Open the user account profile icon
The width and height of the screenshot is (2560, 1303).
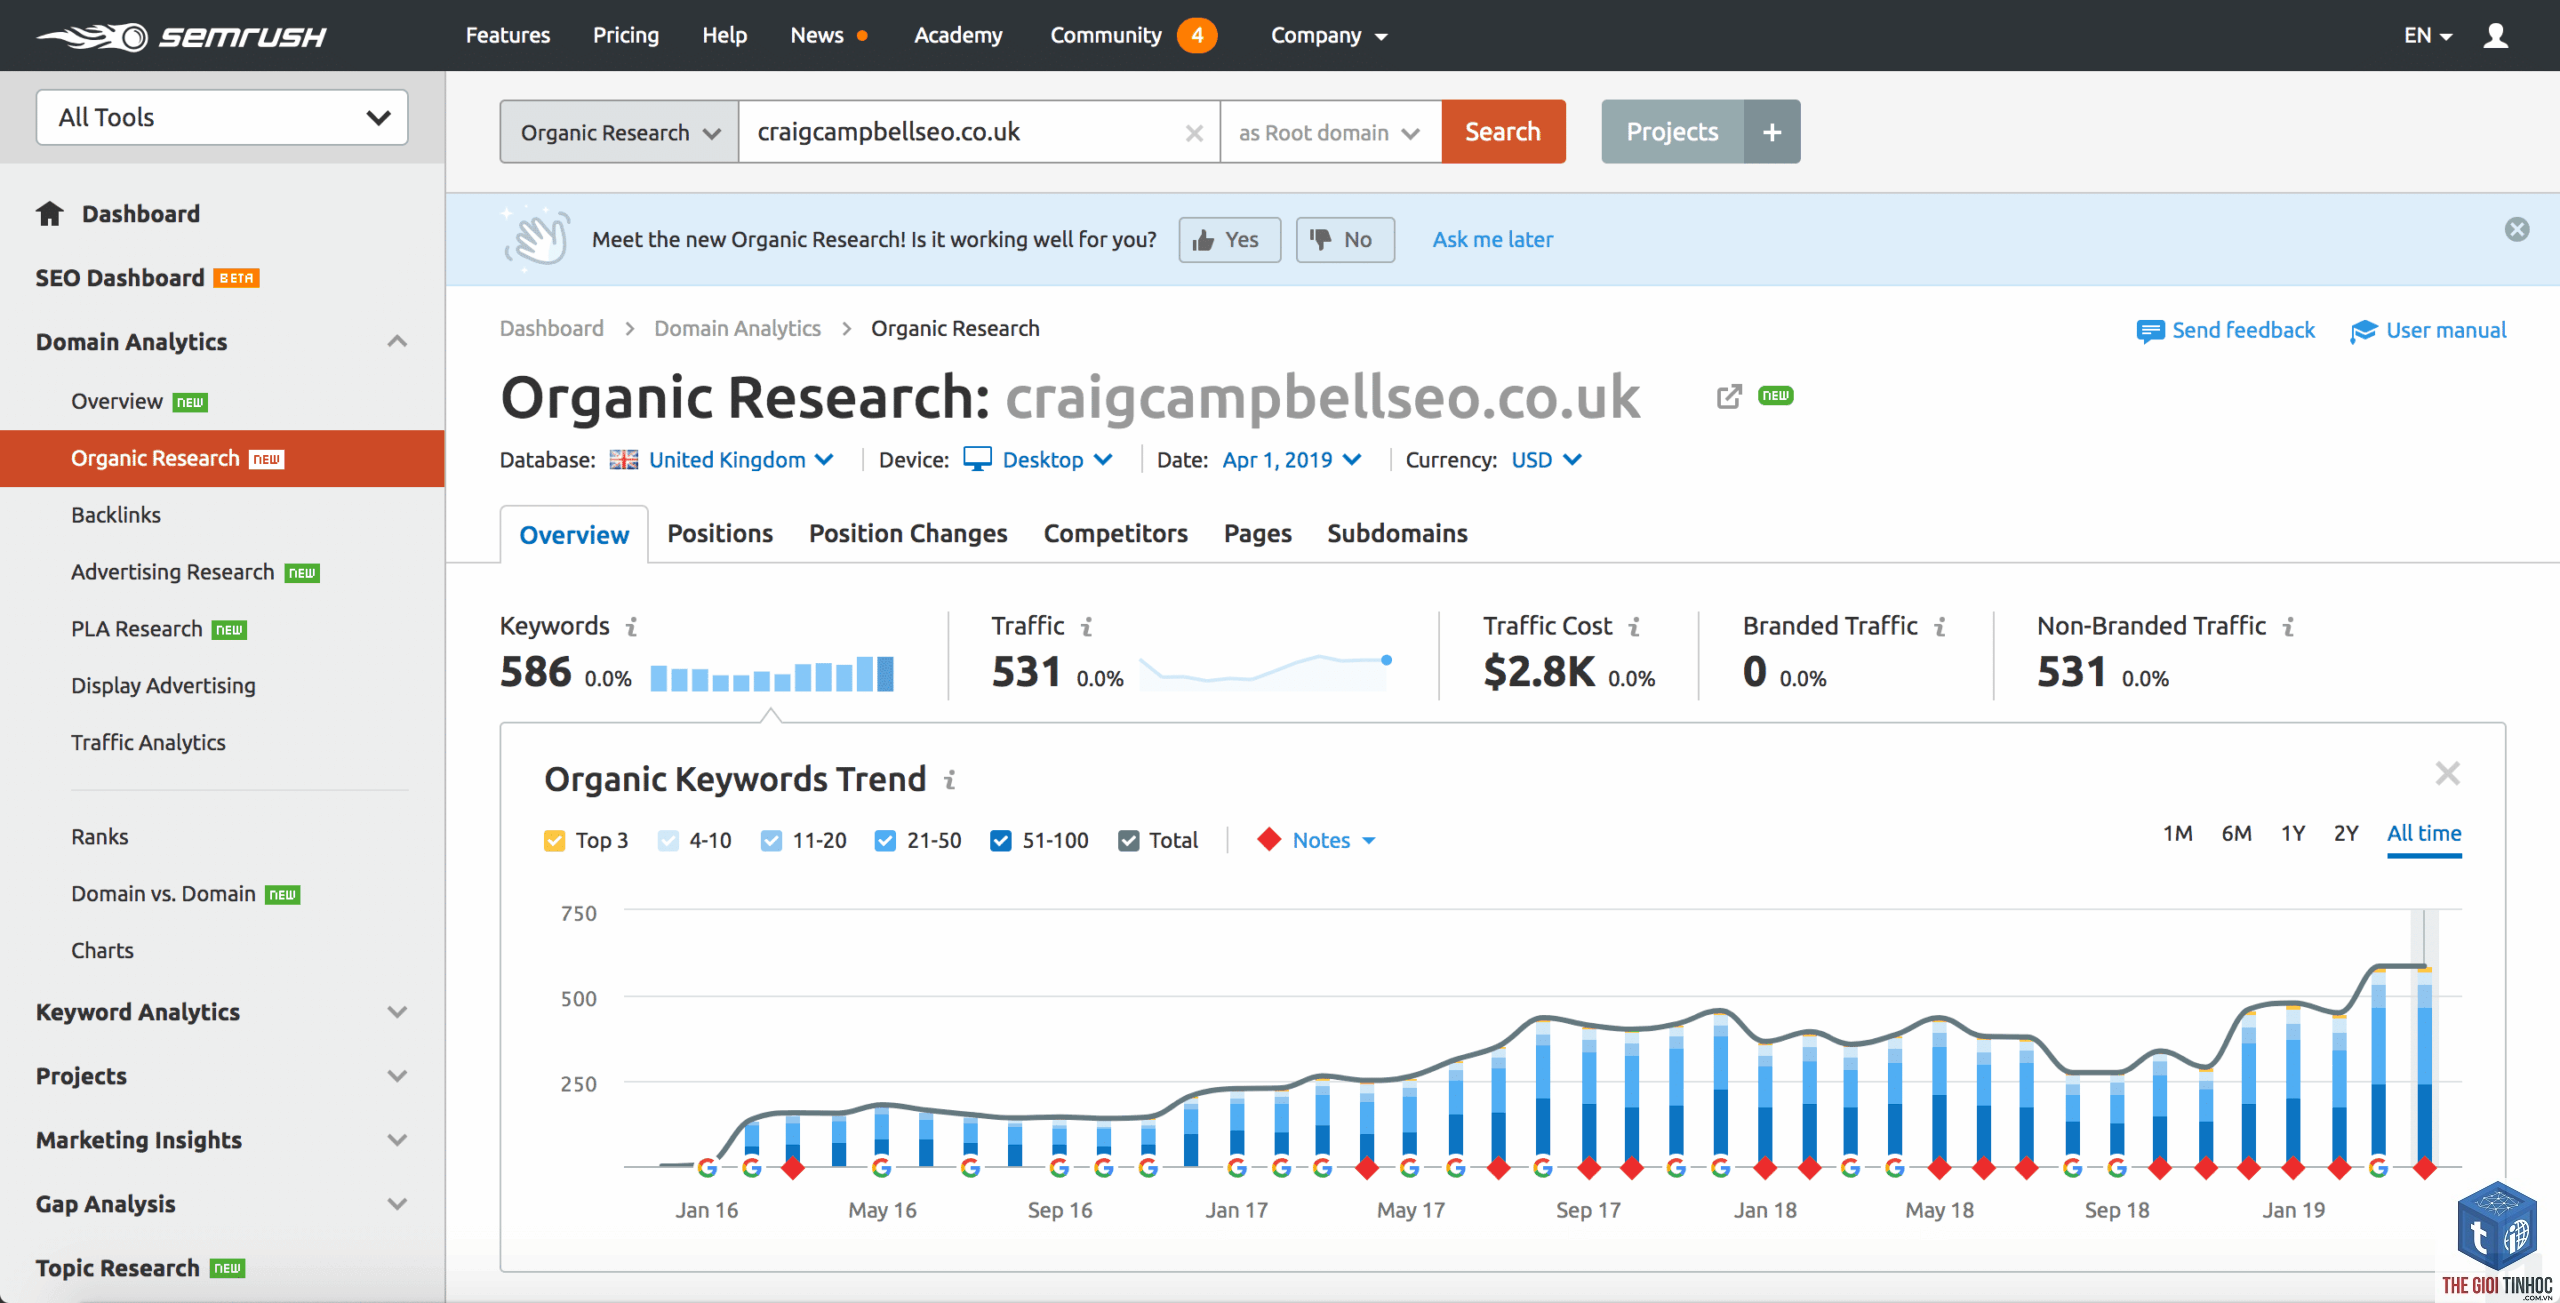click(x=2496, y=36)
